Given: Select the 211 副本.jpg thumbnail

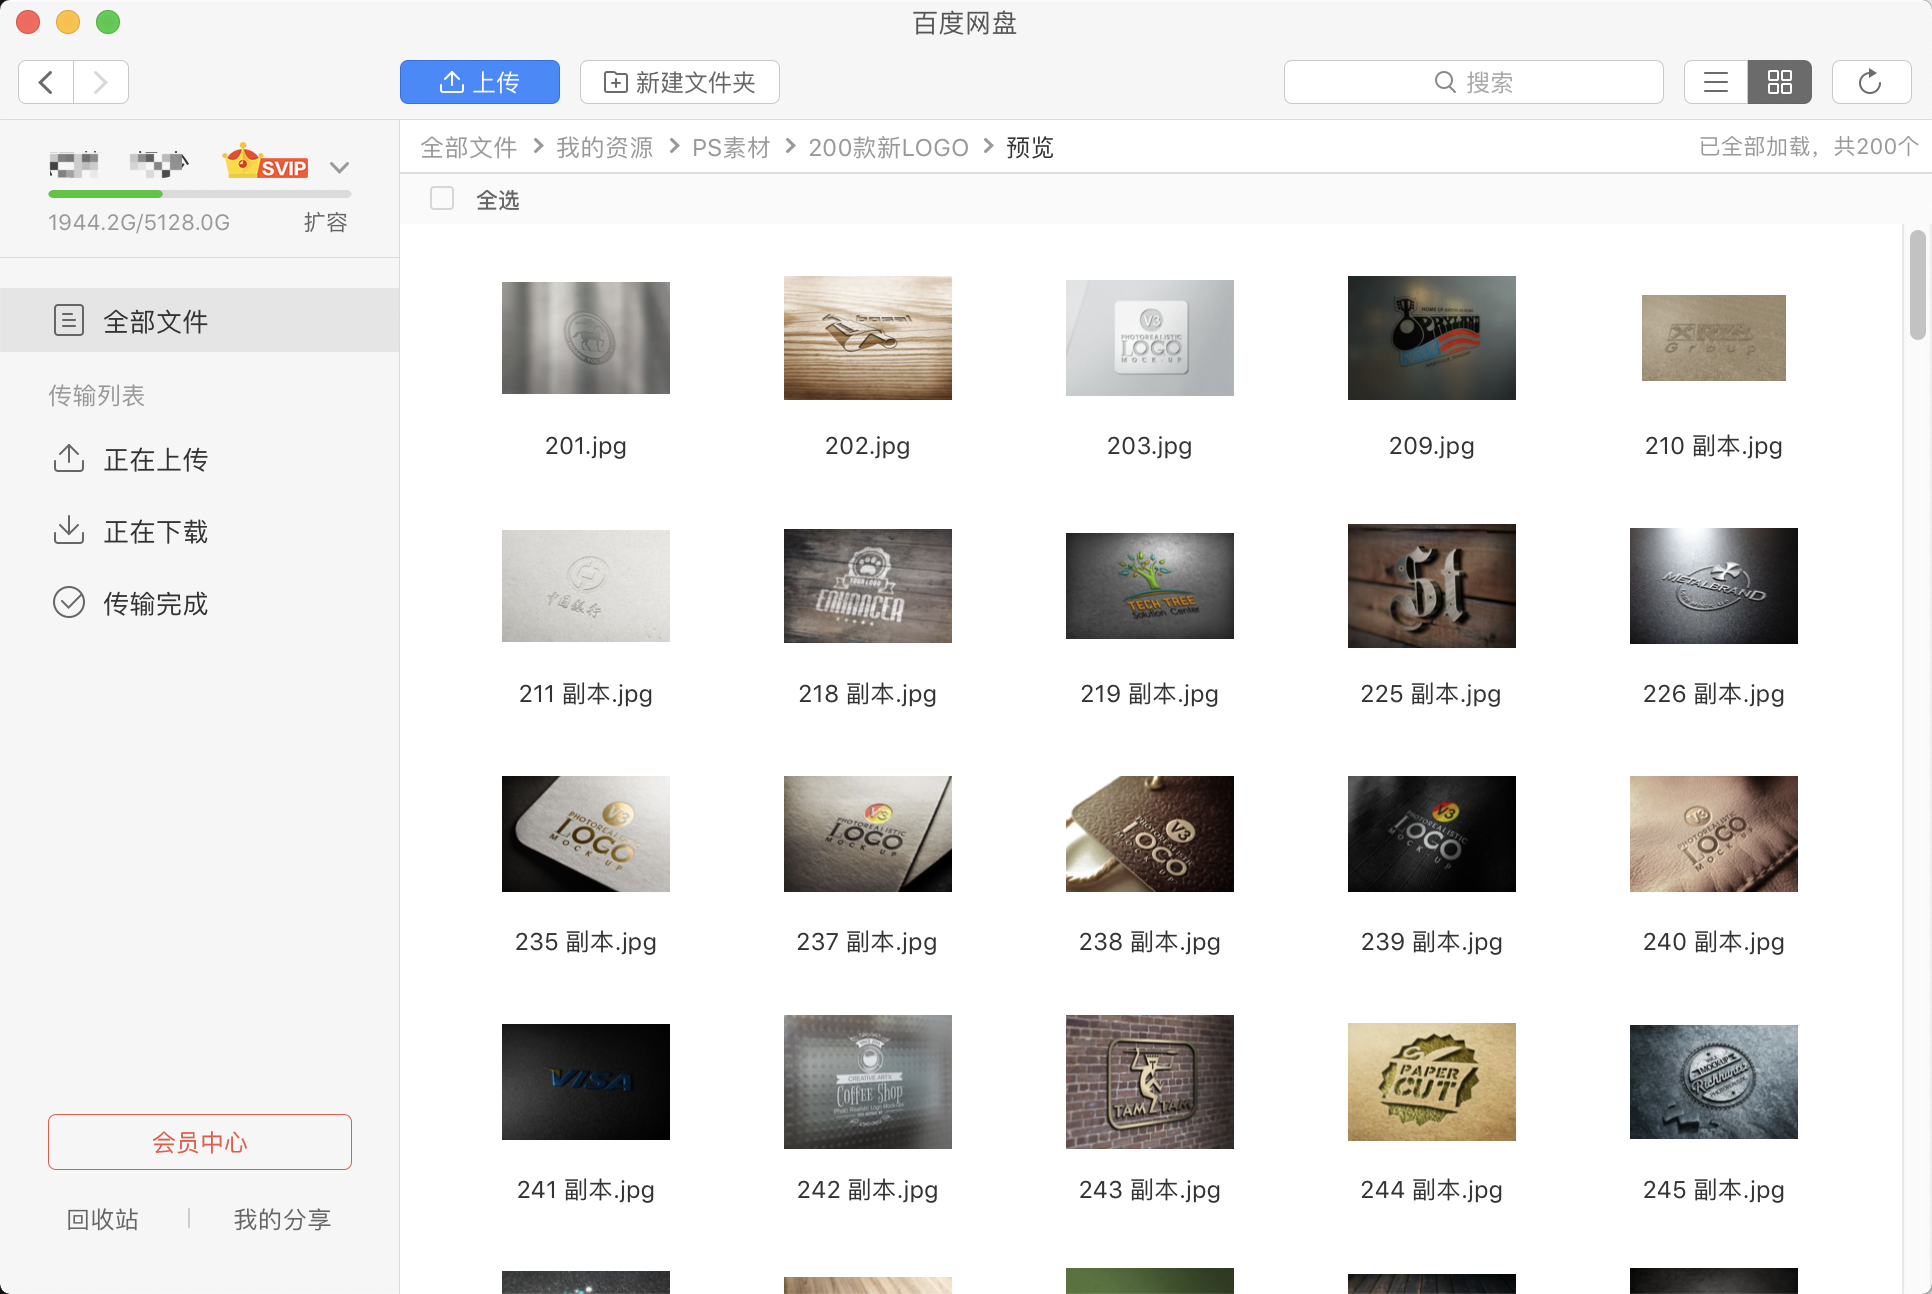Looking at the screenshot, I should click(586, 586).
